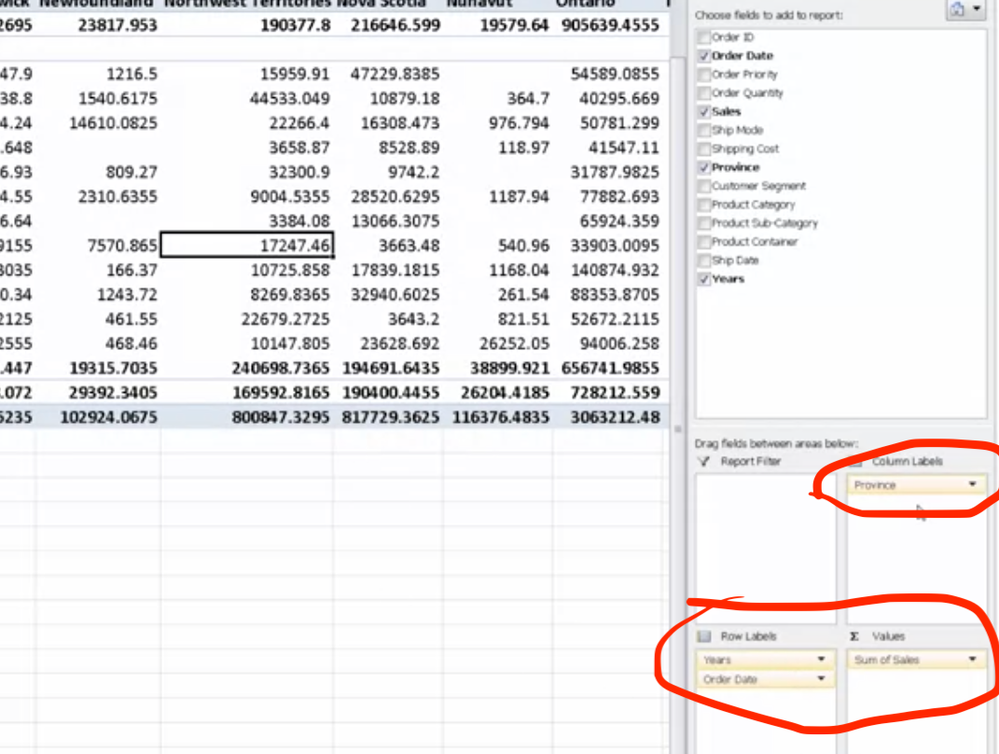Uncheck the Province field checkbox
Image resolution: width=999 pixels, height=754 pixels.
pos(704,168)
